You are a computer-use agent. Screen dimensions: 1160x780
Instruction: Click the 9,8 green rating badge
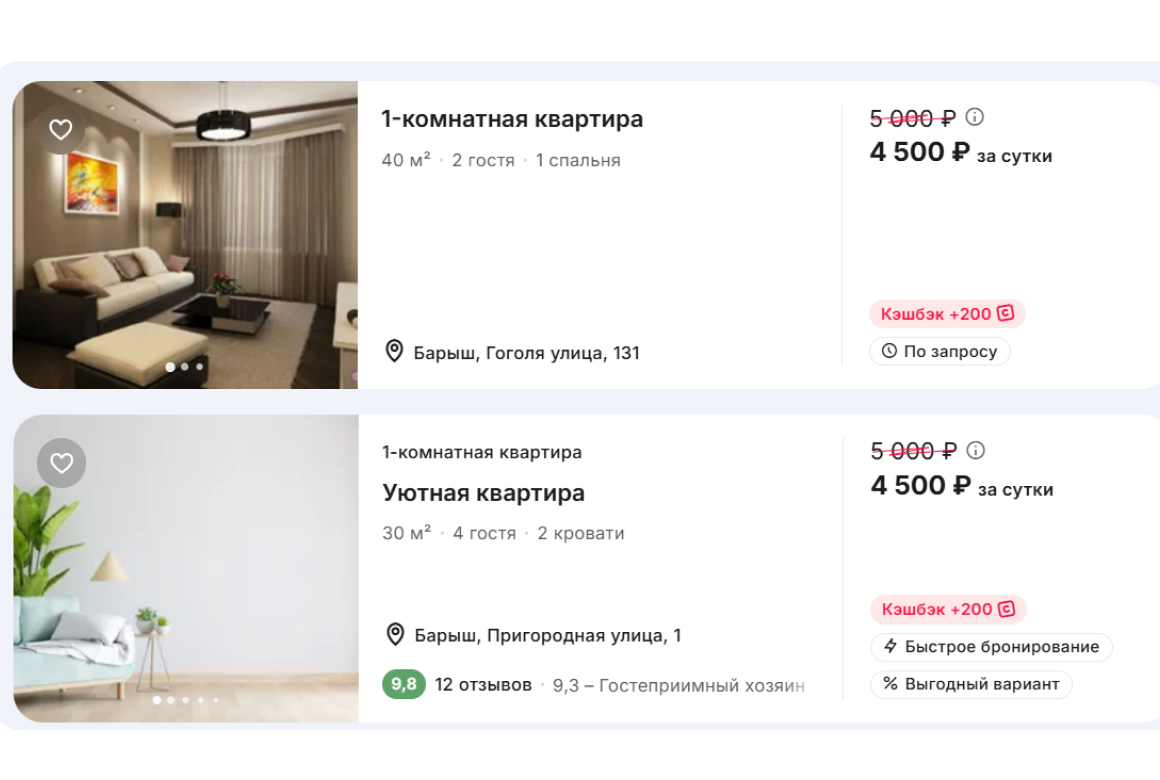point(404,685)
